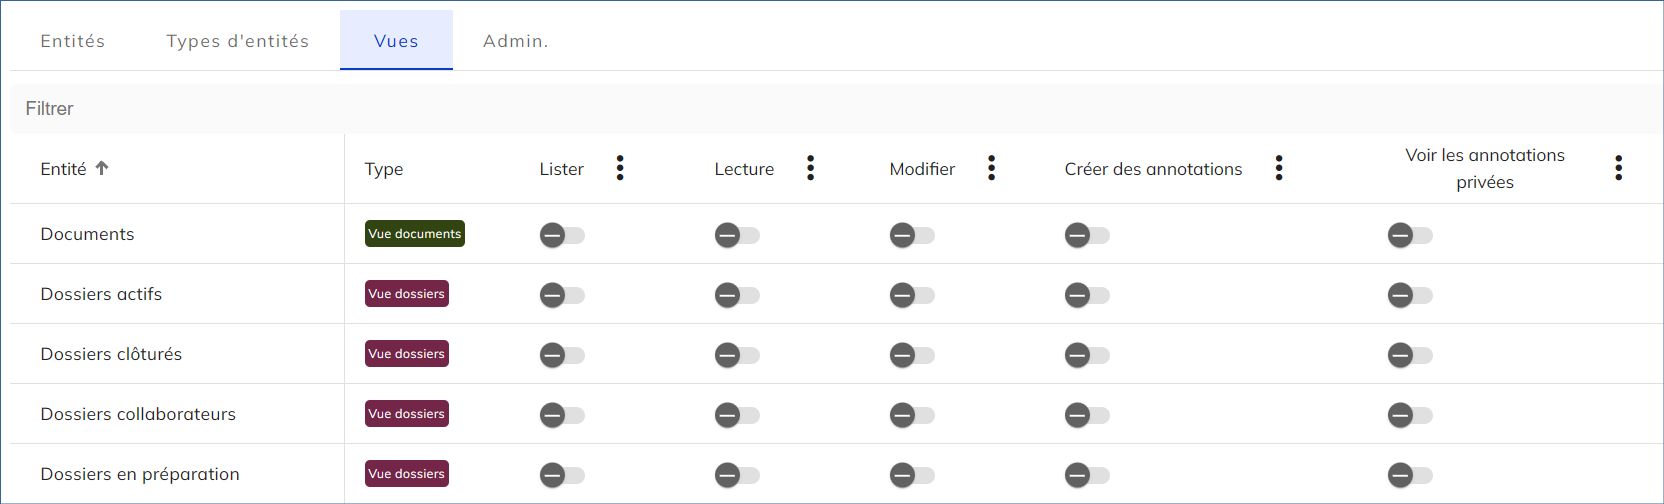Screen dimensions: 1664x504
Task: Switch to the Types d'entités tab
Action: click(x=238, y=41)
